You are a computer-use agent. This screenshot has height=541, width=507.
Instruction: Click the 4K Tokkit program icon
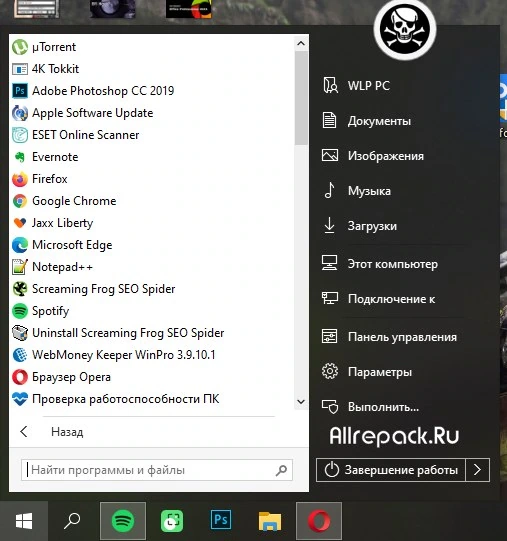click(x=20, y=69)
